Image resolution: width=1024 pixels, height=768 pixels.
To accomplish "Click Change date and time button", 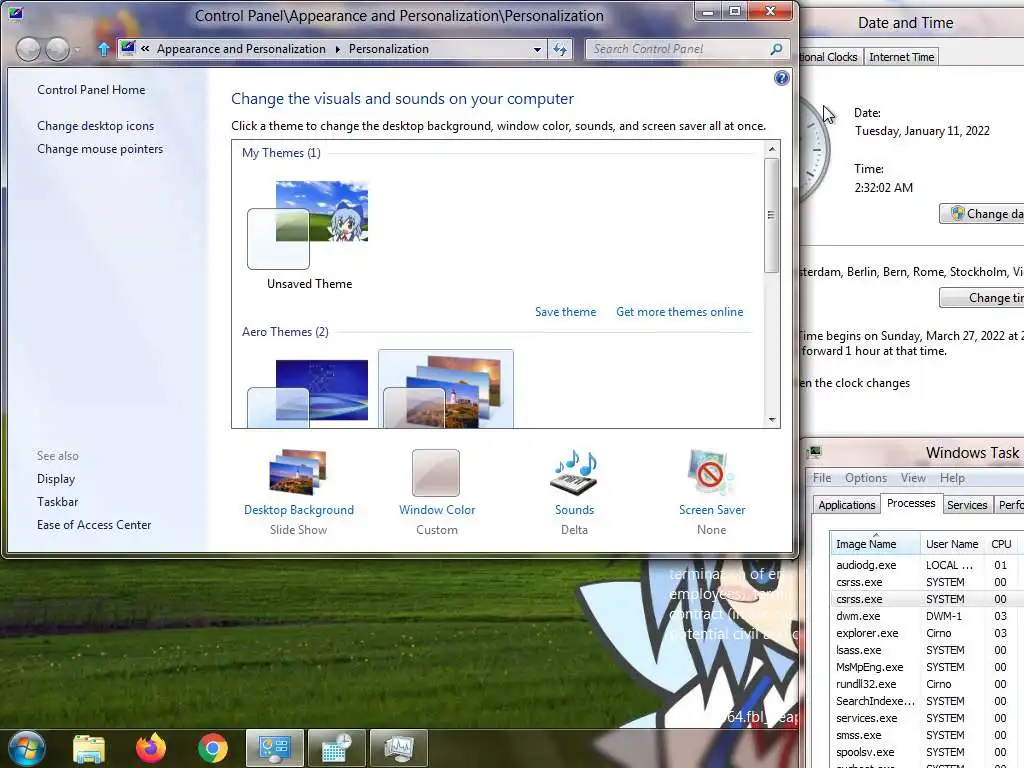I will click(982, 214).
